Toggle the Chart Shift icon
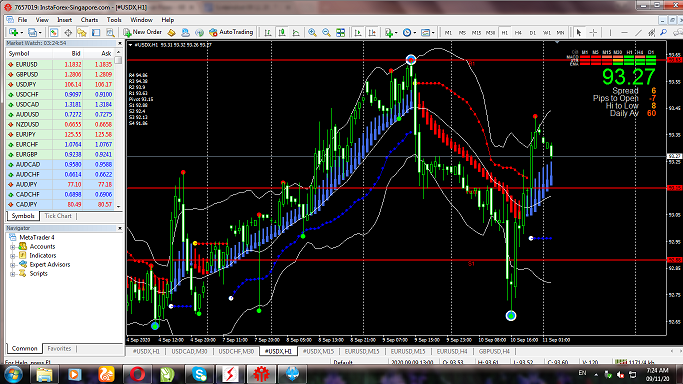The width and height of the screenshot is (683, 384). (x=372, y=33)
